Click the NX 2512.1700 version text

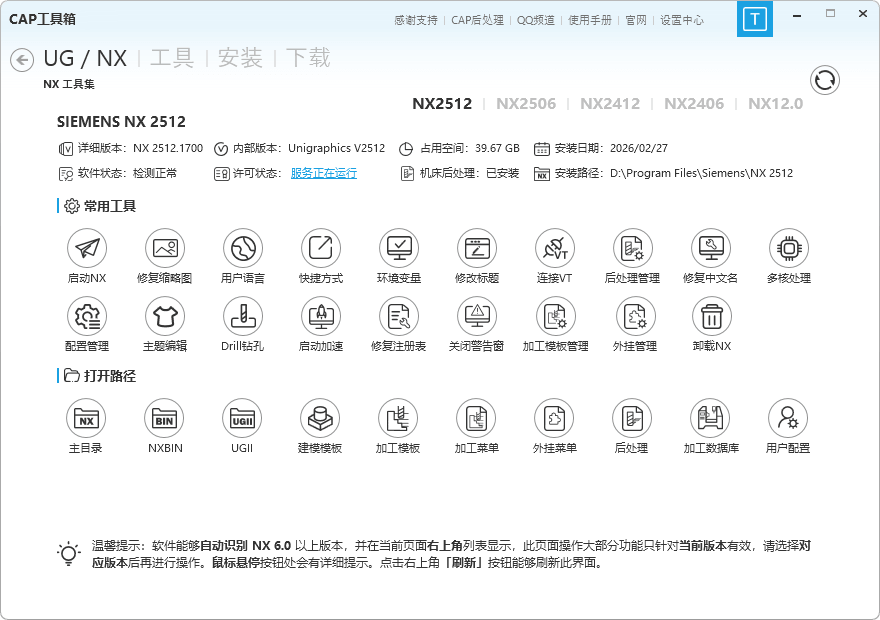[168, 148]
